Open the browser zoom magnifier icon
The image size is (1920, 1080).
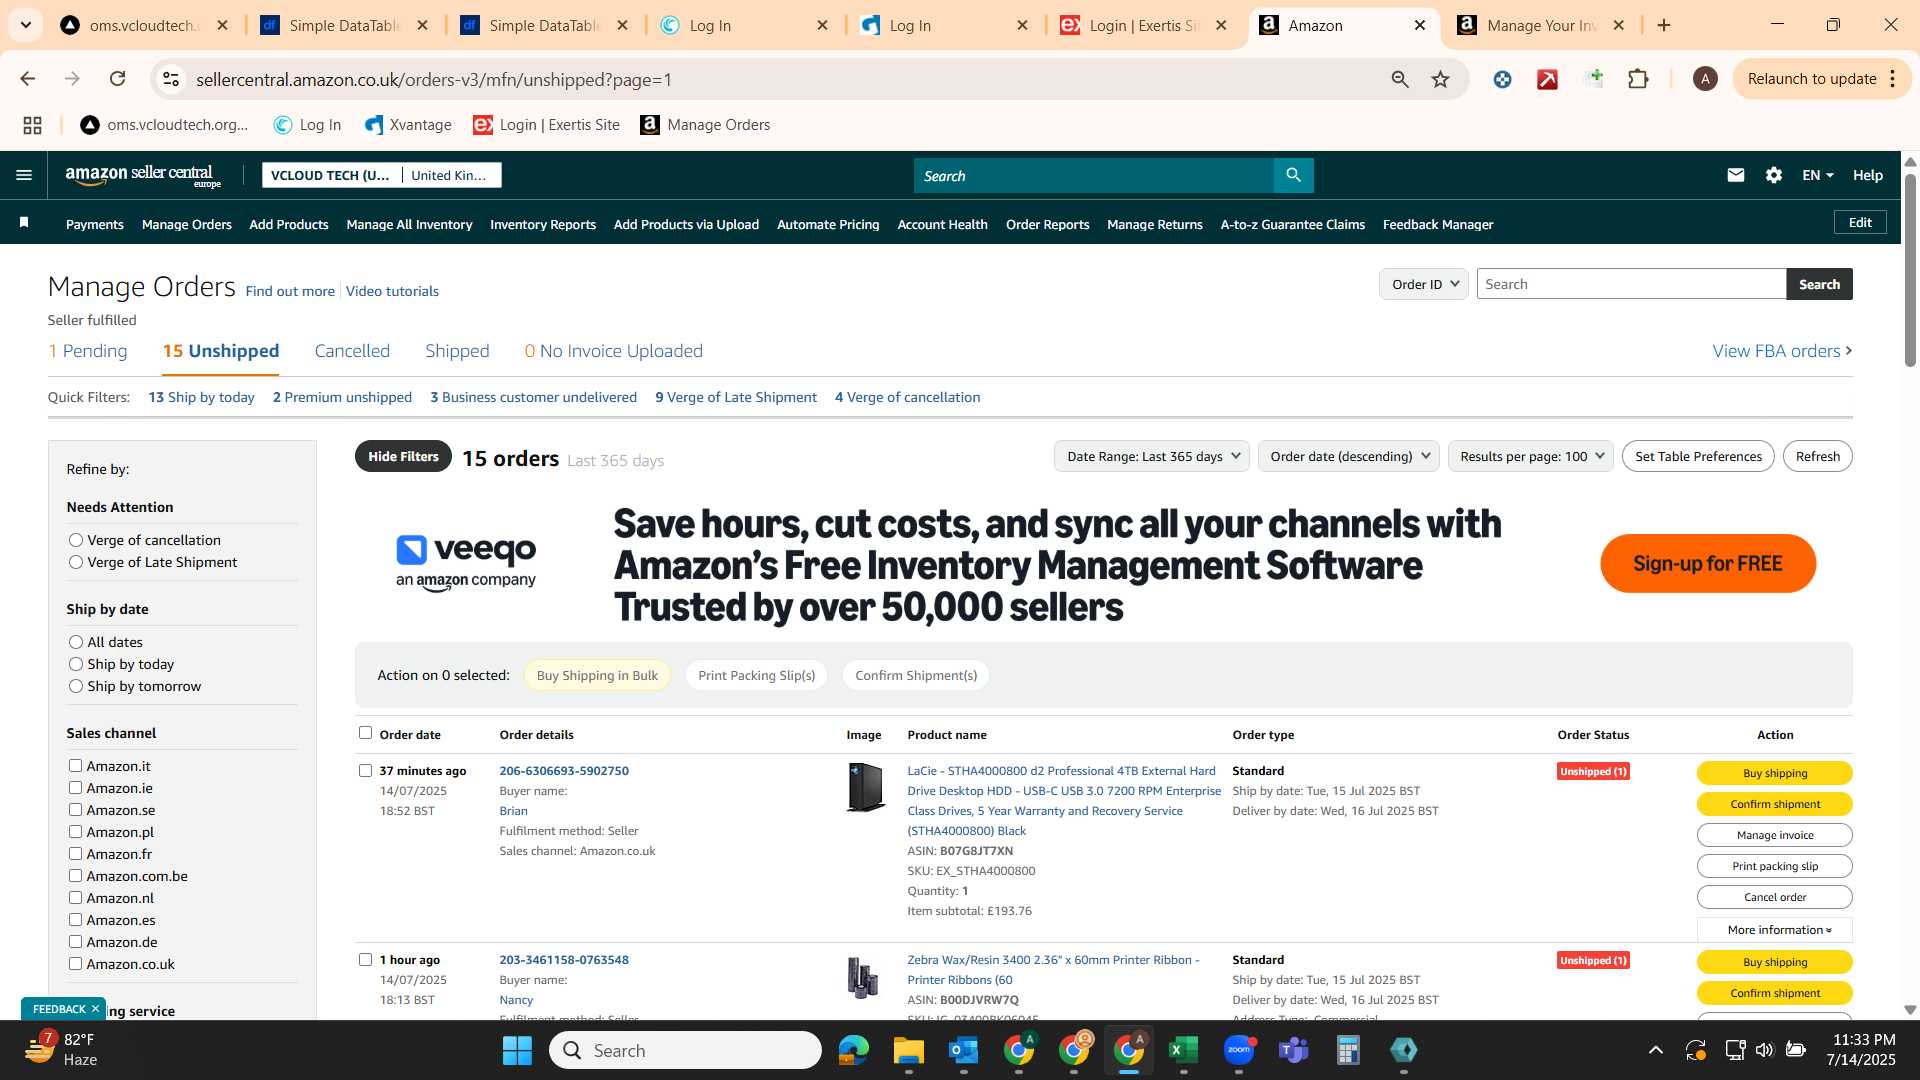tap(1400, 79)
